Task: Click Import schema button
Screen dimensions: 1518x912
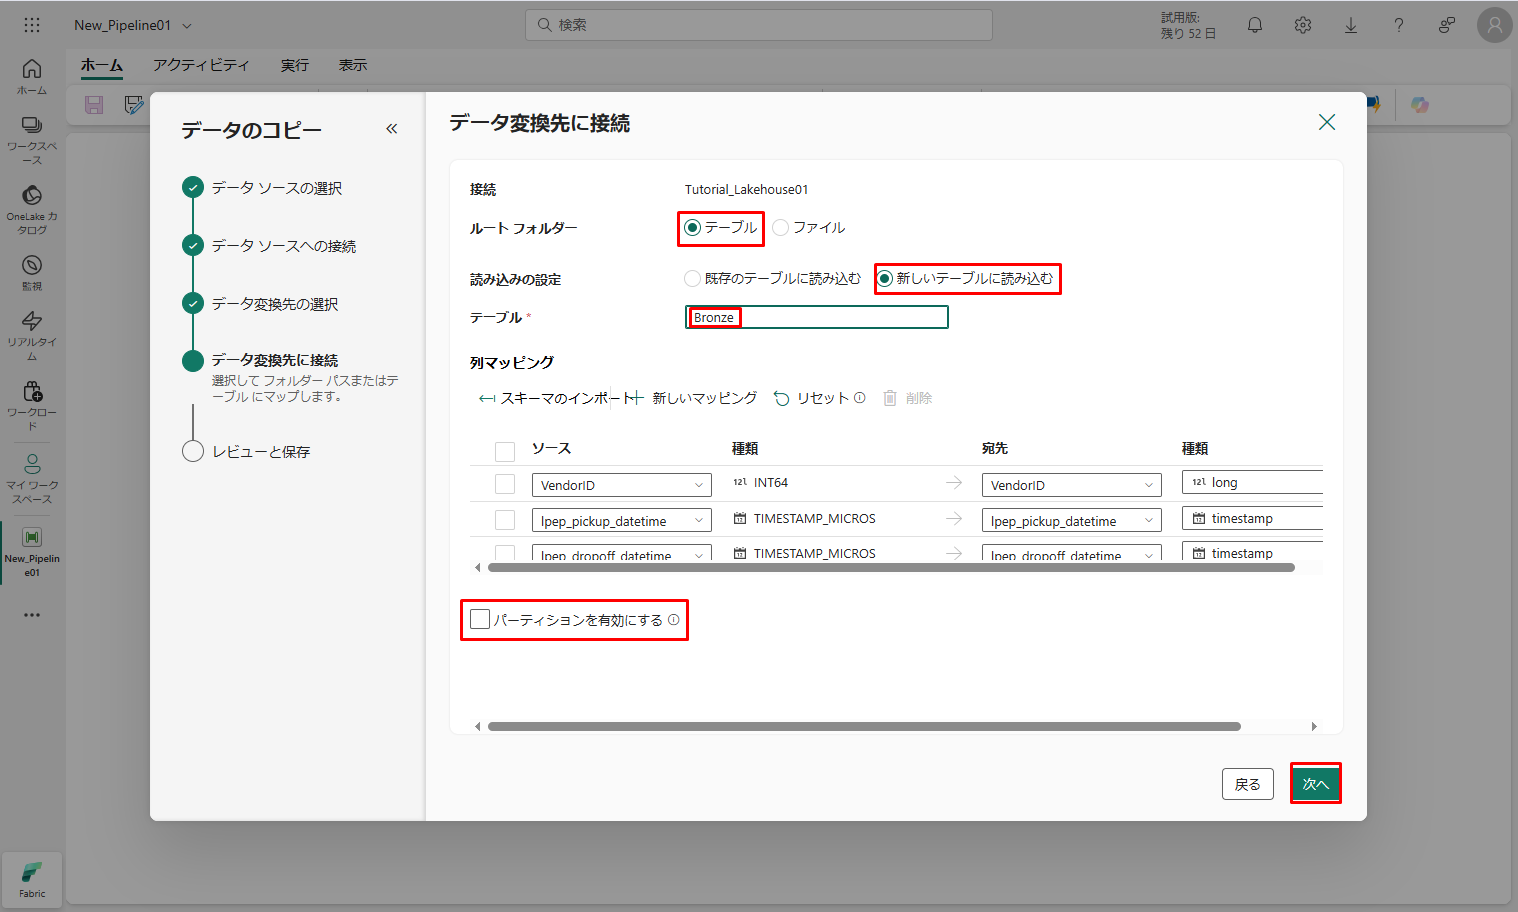Action: click(x=556, y=398)
